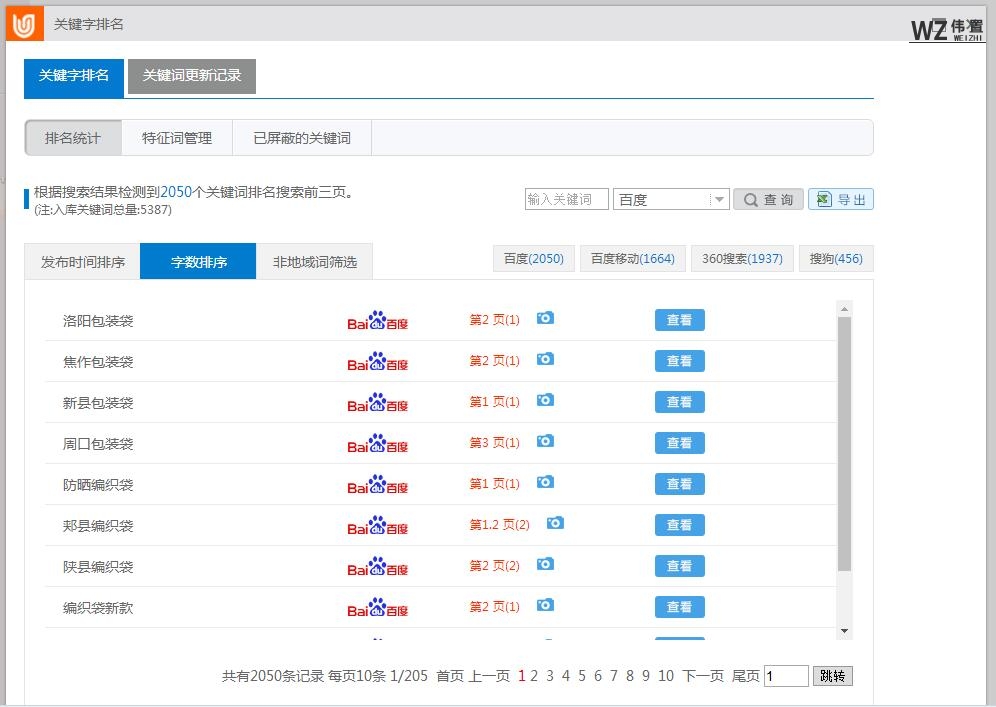The image size is (996, 707).
Task: Open camera snapshot for 郏县编织袋
Action: 555,523
